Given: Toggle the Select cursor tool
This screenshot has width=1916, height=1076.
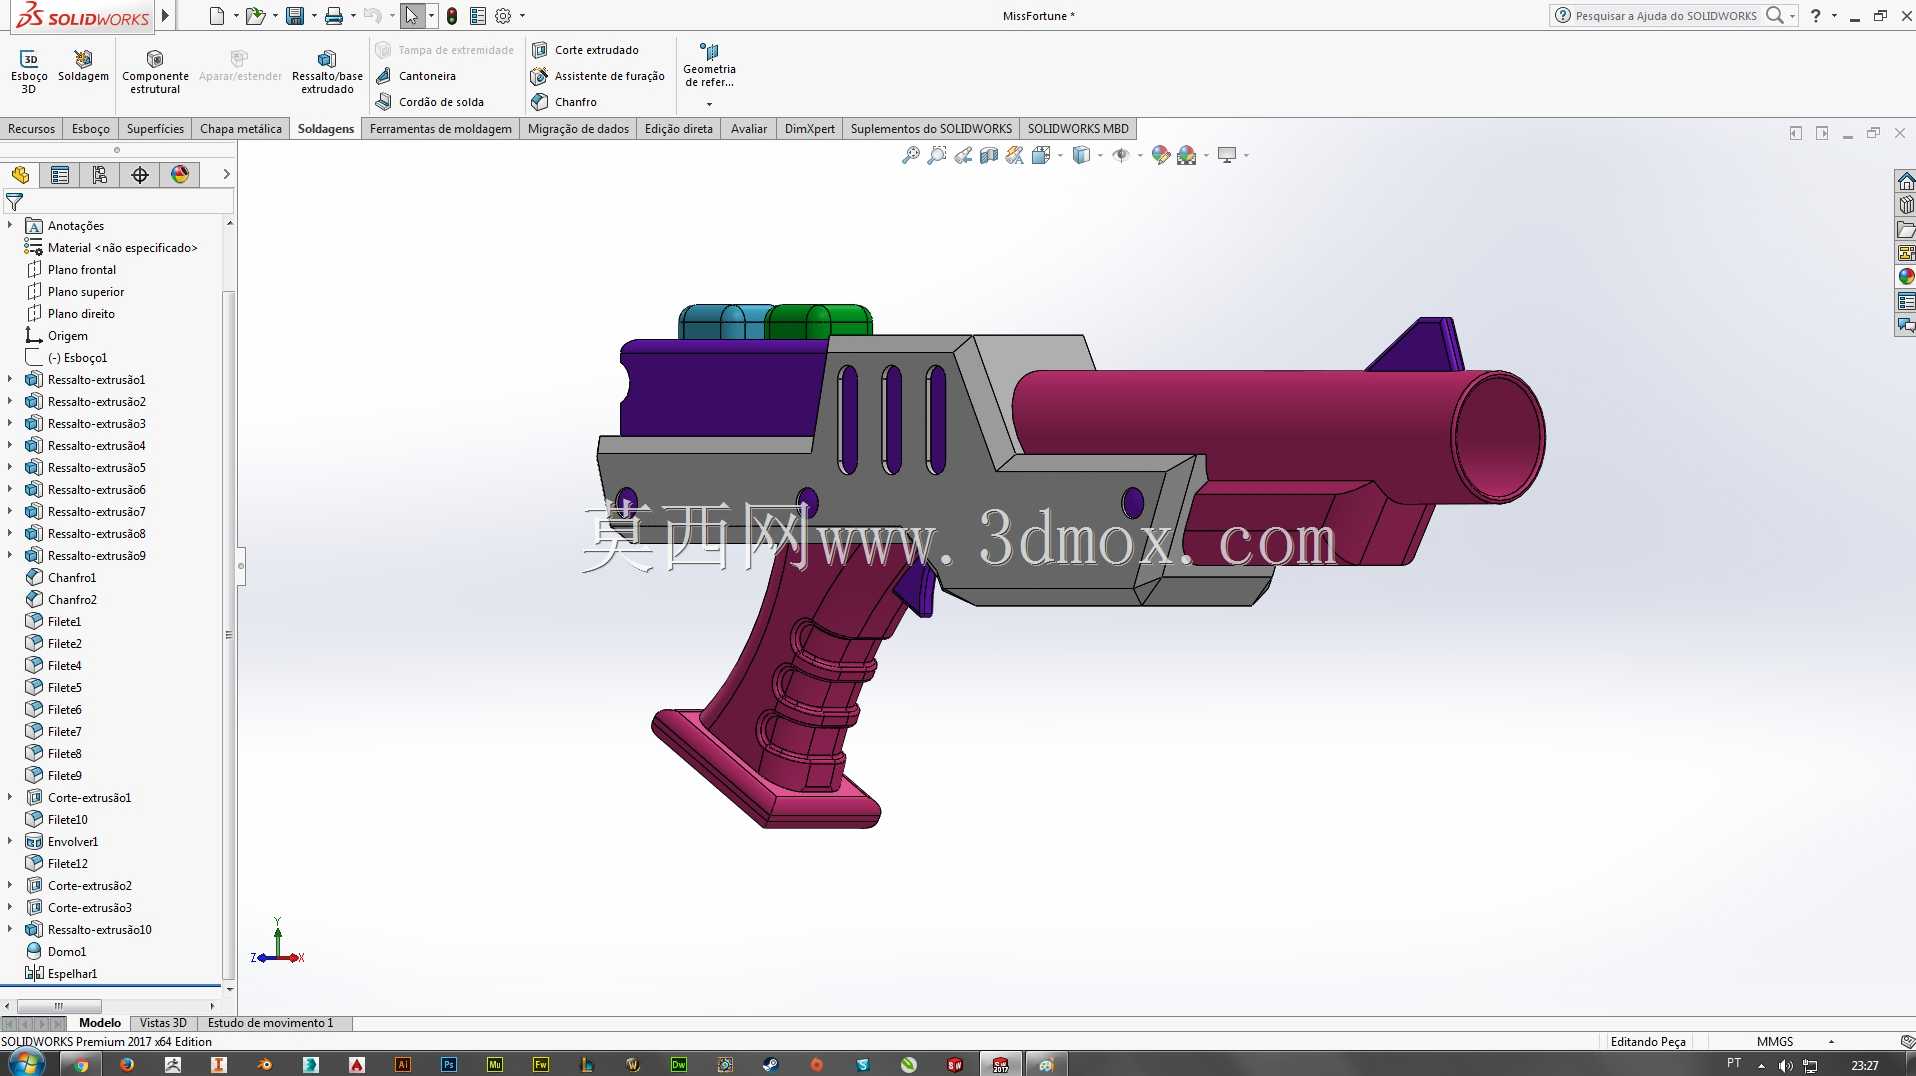Looking at the screenshot, I should pyautogui.click(x=412, y=16).
